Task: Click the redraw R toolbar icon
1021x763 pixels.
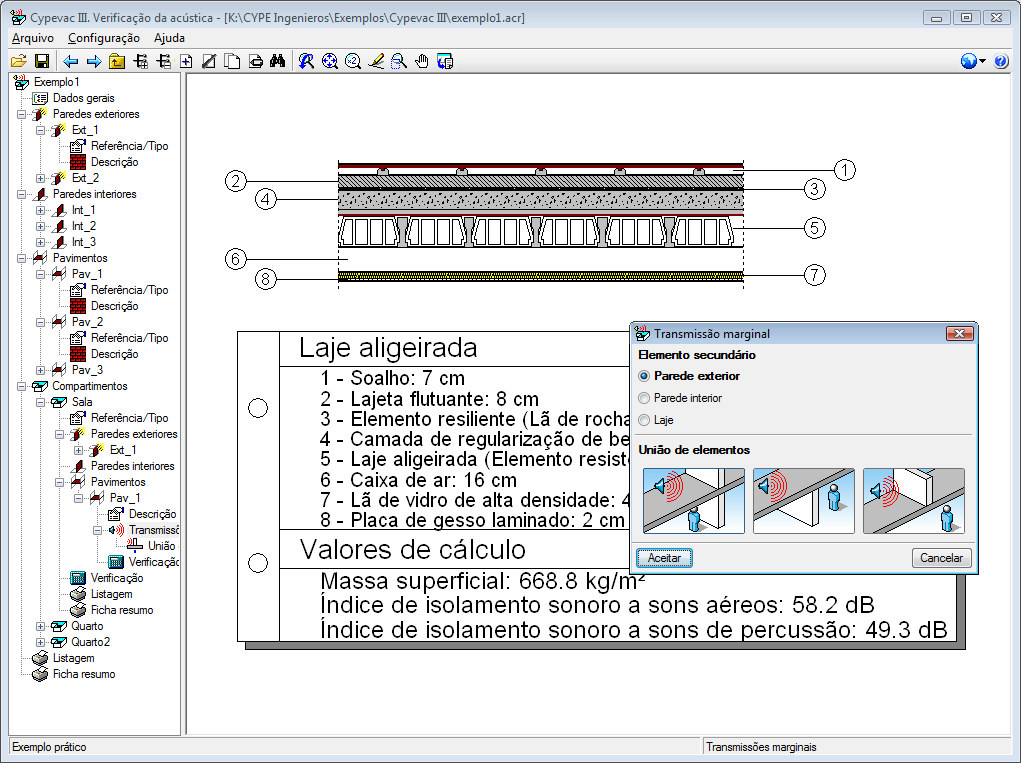Action: point(306,61)
